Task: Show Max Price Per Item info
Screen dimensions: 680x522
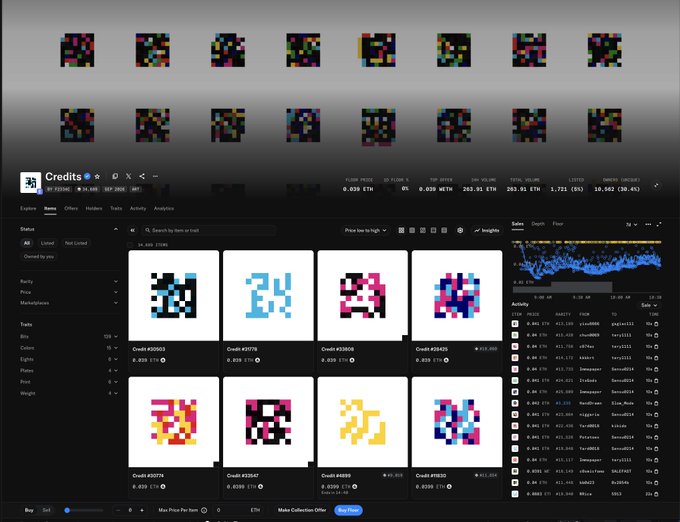Action: [204, 510]
